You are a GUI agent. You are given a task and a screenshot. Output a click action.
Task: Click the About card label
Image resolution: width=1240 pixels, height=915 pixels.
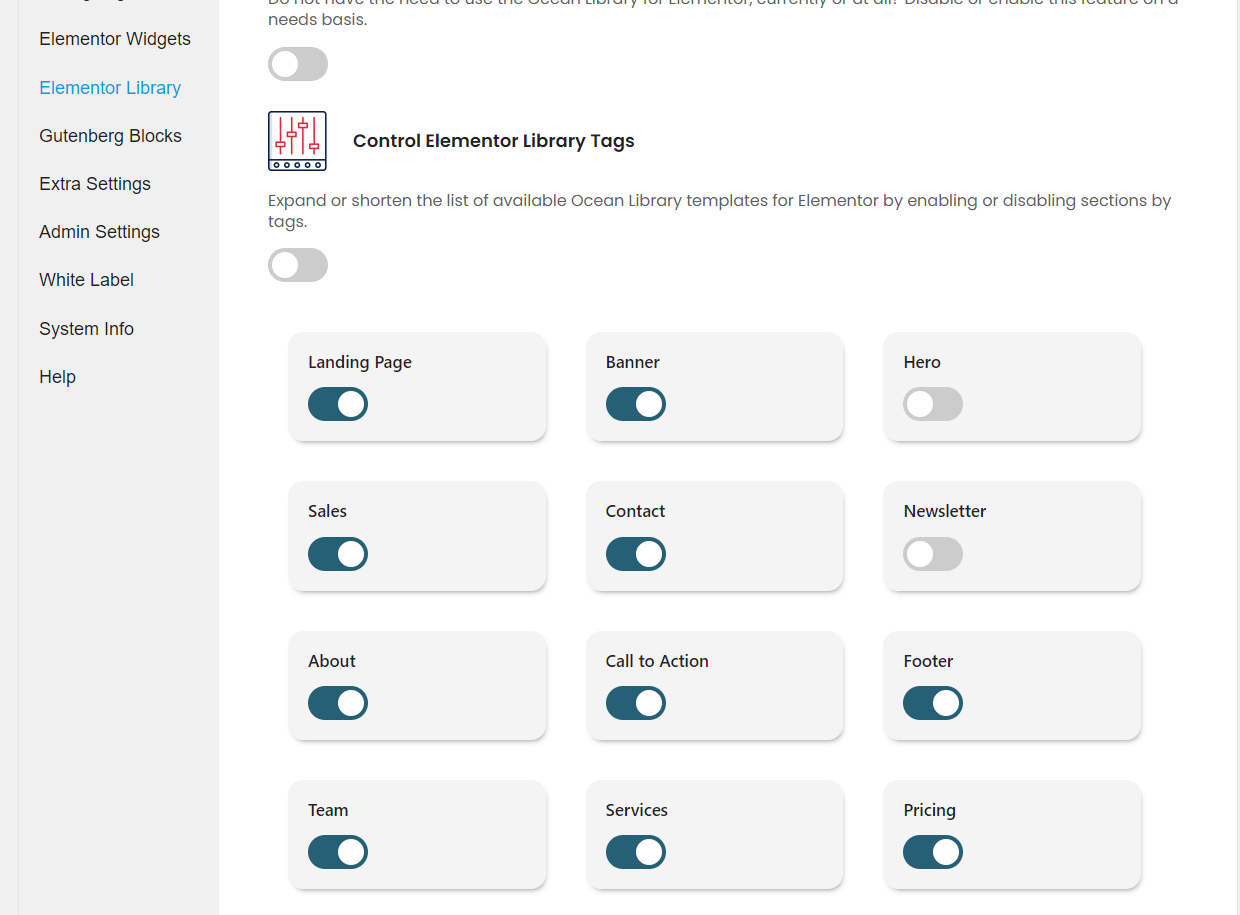pos(332,661)
